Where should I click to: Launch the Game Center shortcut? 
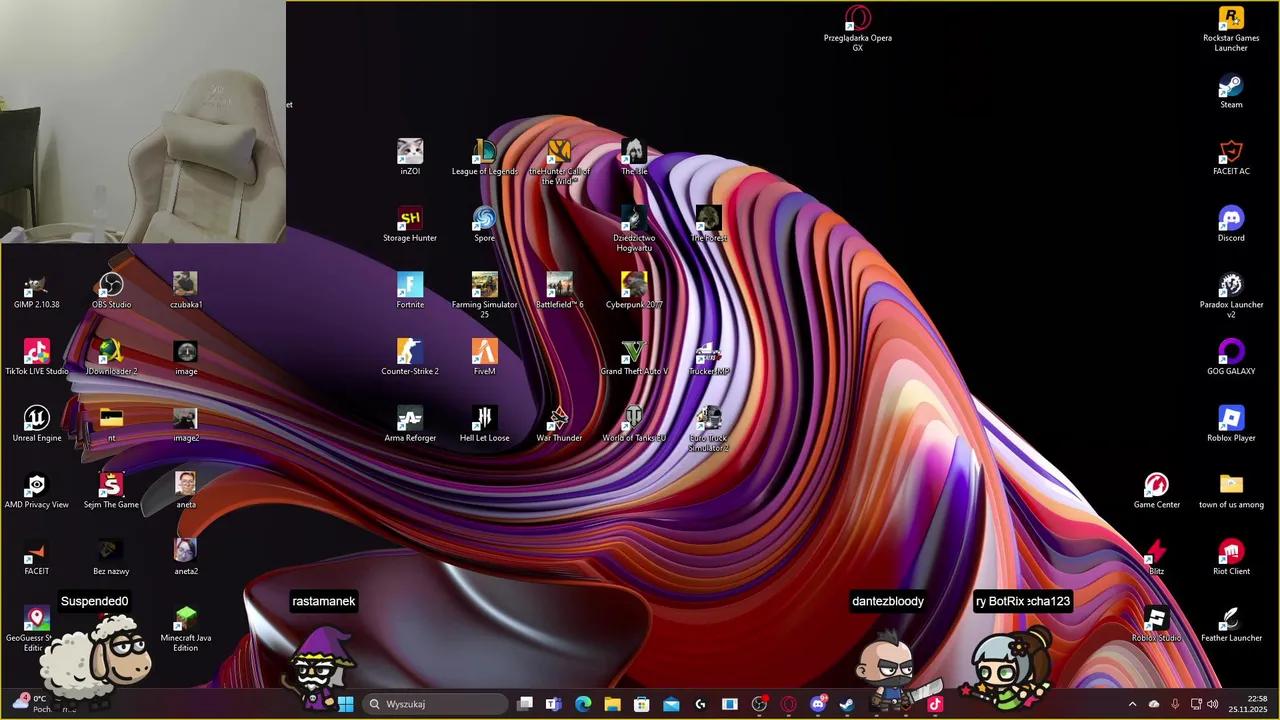(x=1157, y=491)
